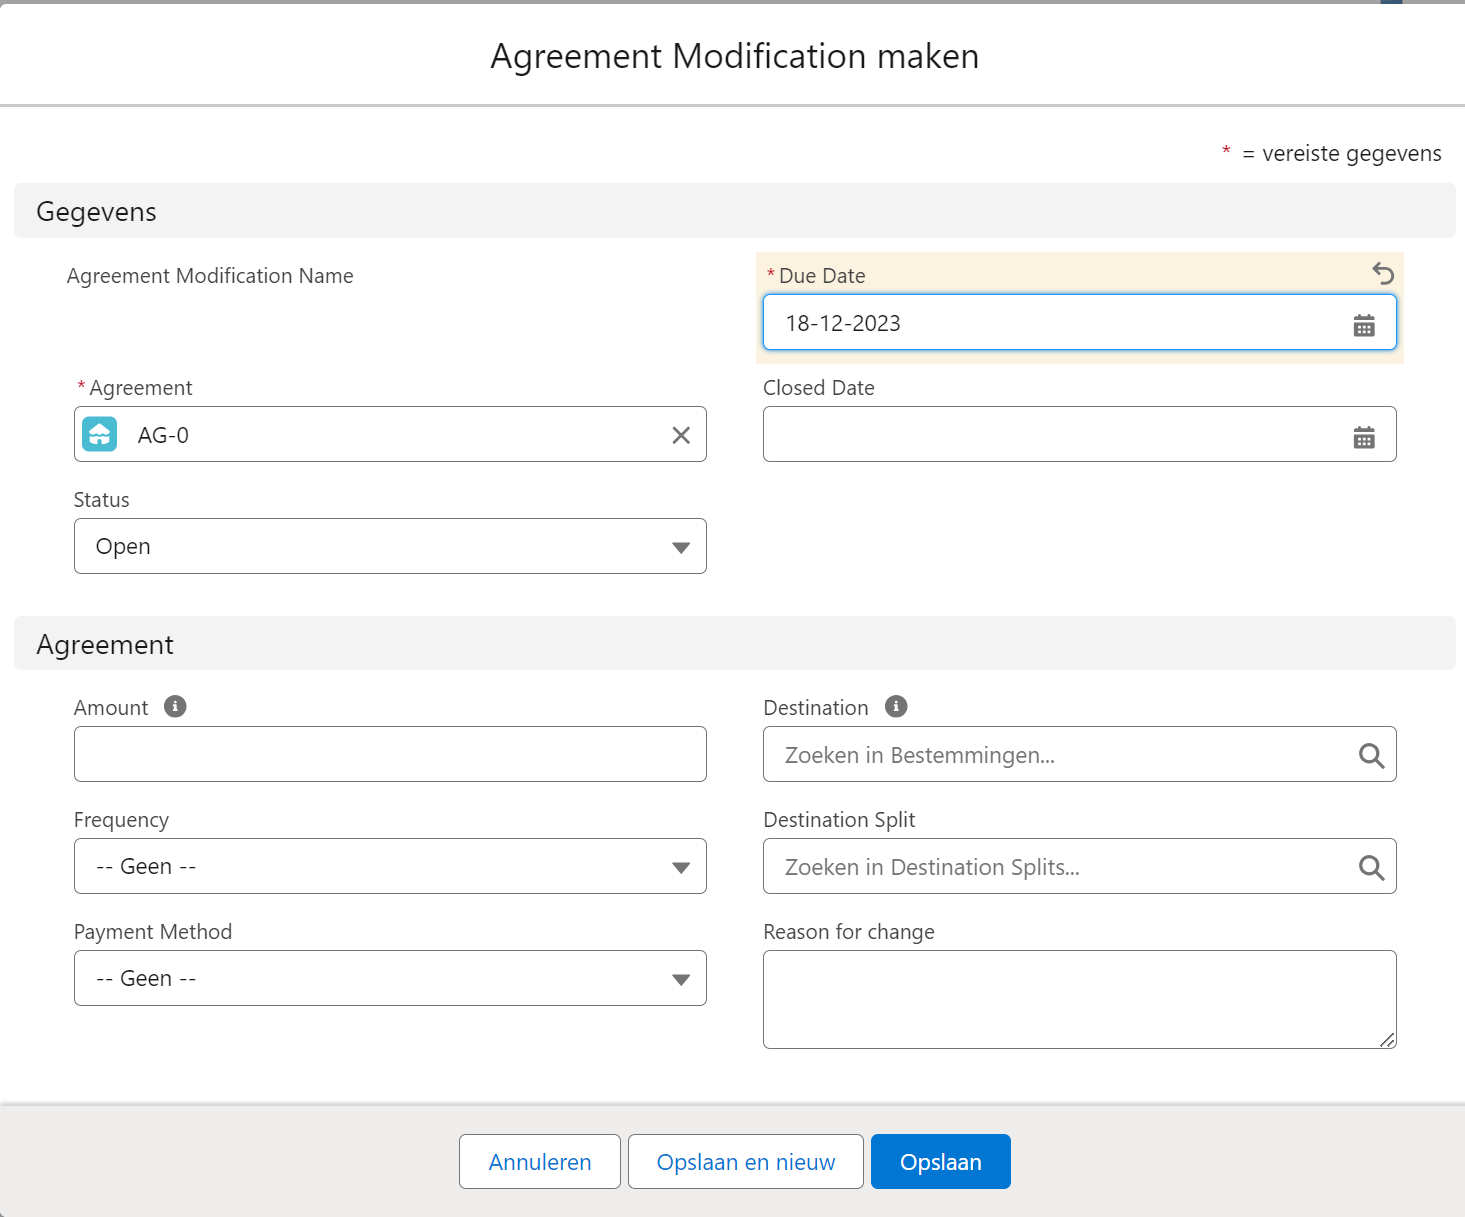Open the Frequency dropdown
The image size is (1465, 1217).
(x=390, y=866)
